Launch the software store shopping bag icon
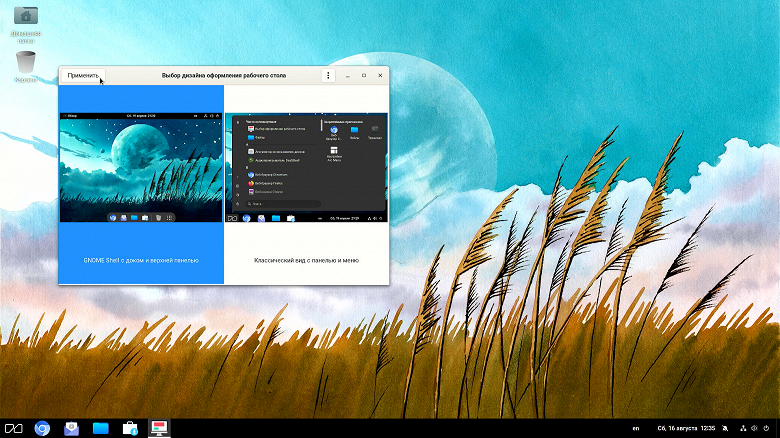The height and width of the screenshot is (438, 780). 130,428
